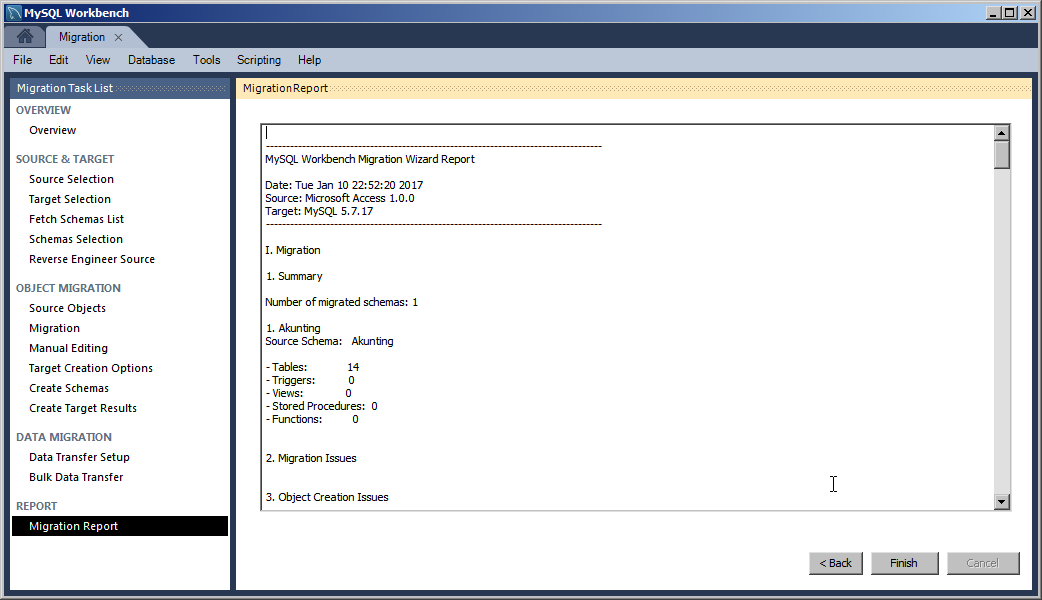Click inside the migration report text area
The width and height of the screenshot is (1042, 600).
click(x=627, y=317)
